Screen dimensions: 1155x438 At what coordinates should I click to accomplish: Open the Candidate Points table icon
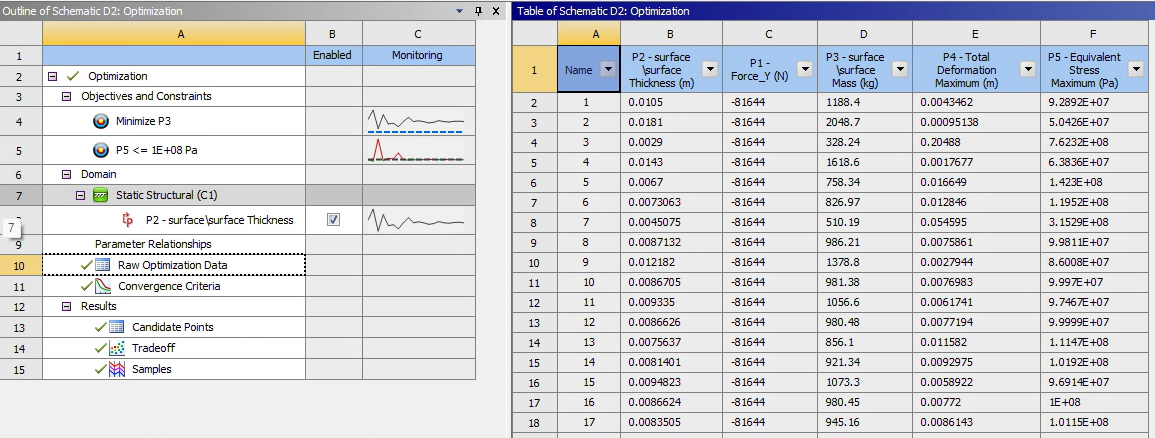click(115, 327)
